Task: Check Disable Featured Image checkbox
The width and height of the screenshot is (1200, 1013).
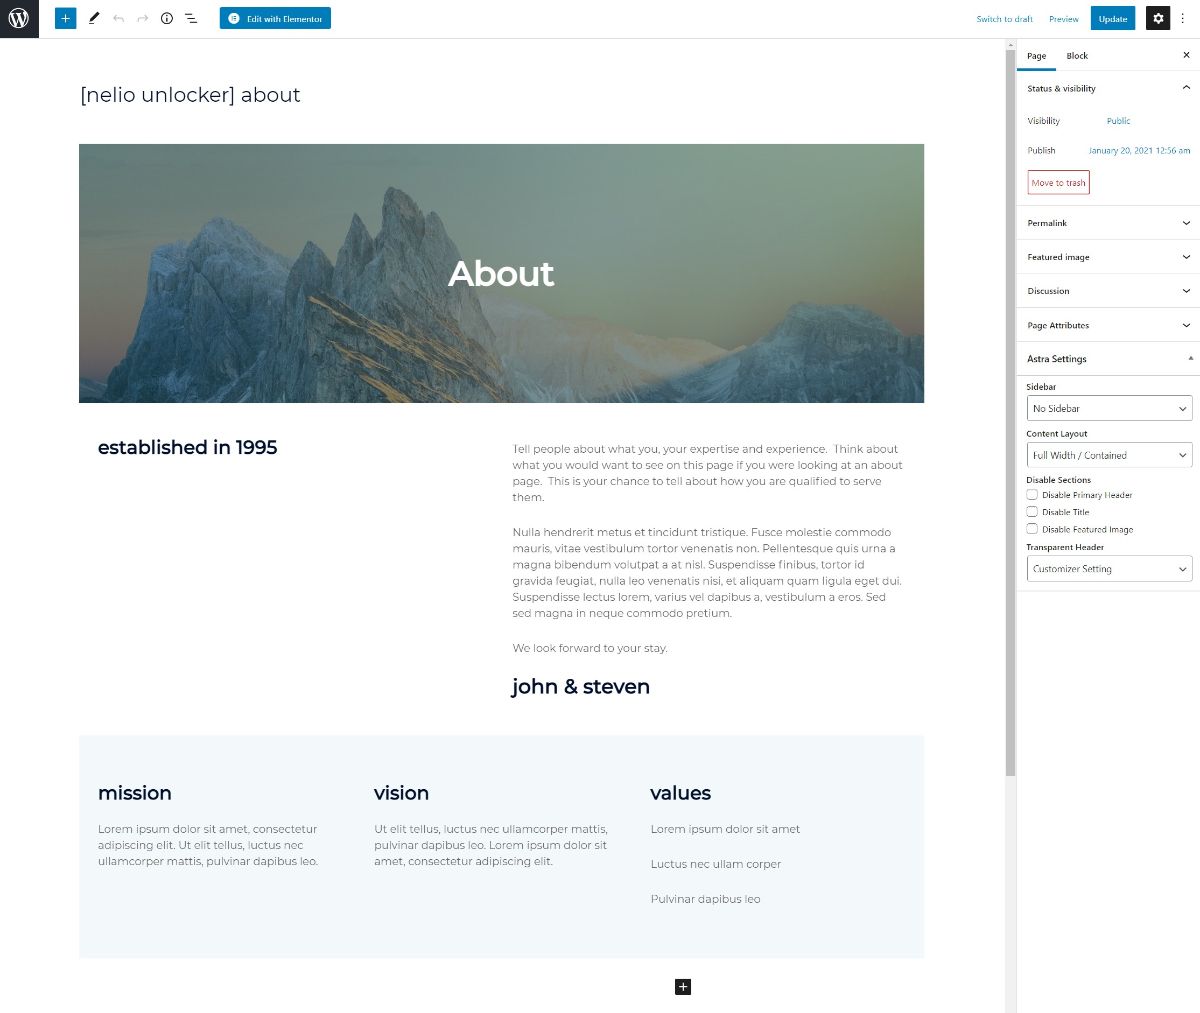Action: point(1032,528)
